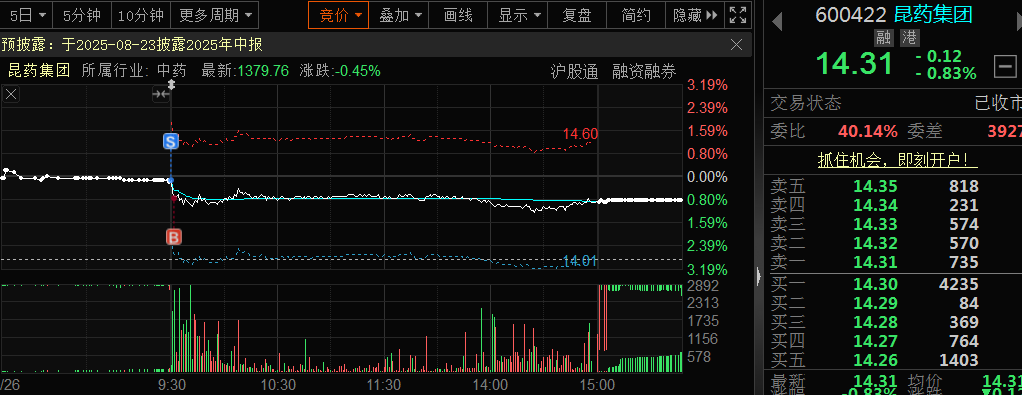Click the 昆药集团 name in chart header
The image size is (1022, 395).
click(x=38, y=70)
